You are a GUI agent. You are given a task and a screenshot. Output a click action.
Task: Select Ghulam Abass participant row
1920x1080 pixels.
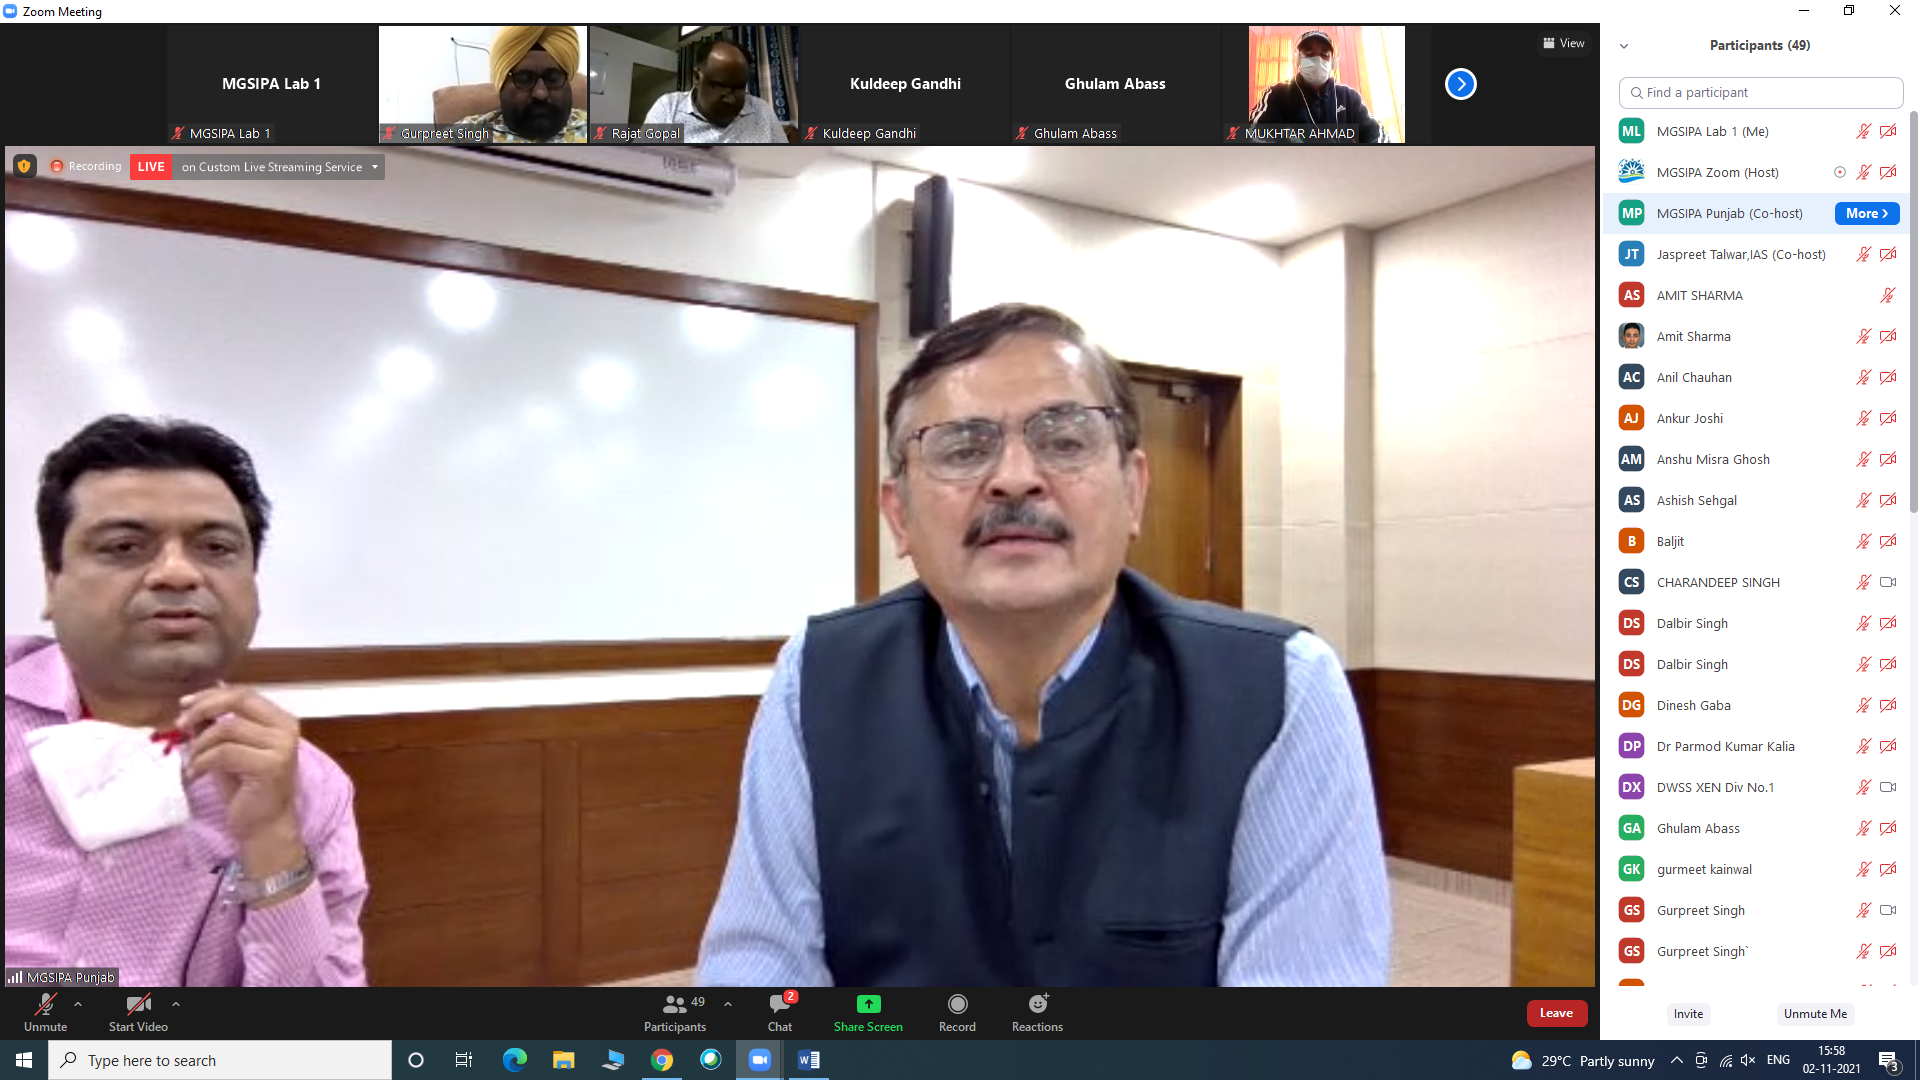pyautogui.click(x=1756, y=828)
